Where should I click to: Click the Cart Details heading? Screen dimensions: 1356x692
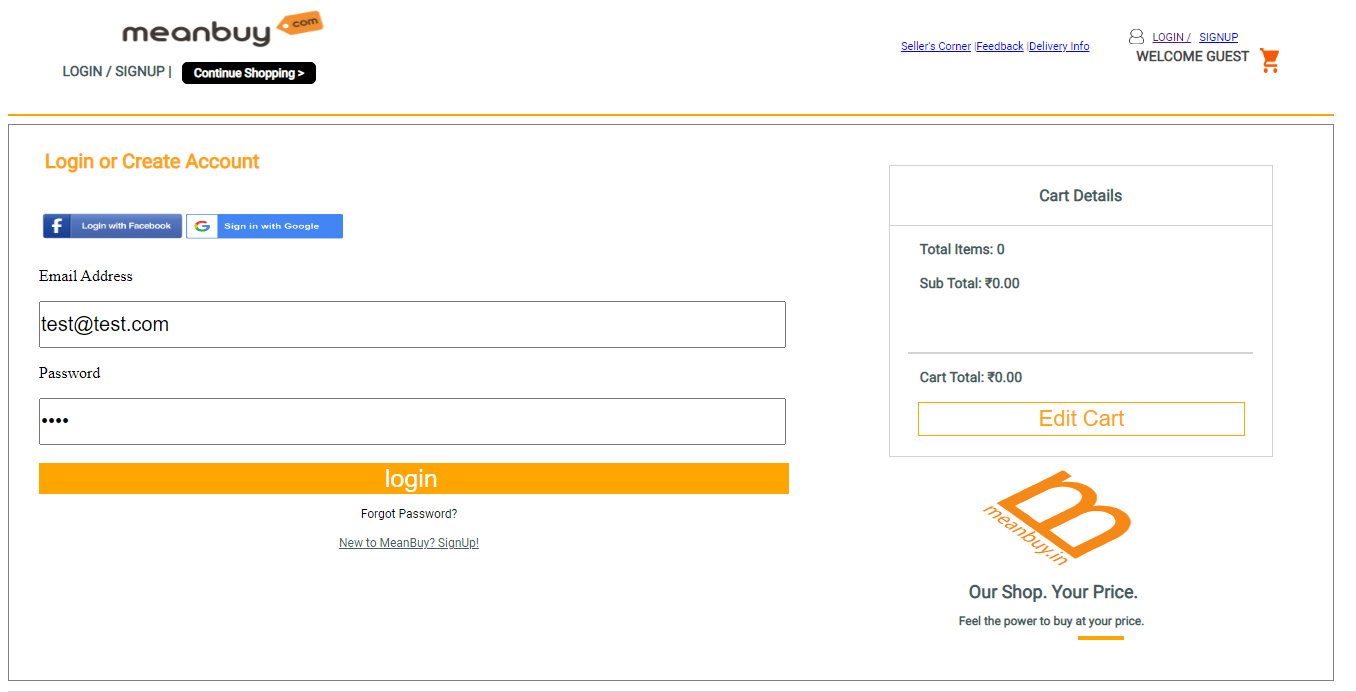1080,196
